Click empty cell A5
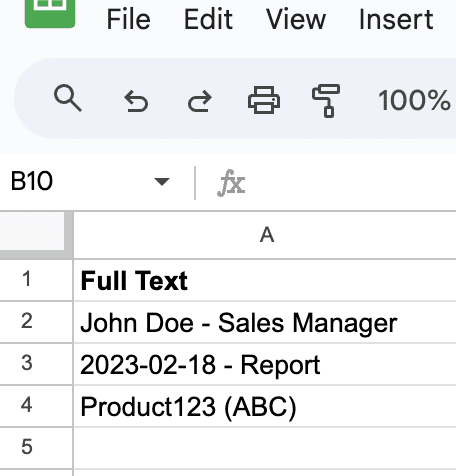This screenshot has width=456, height=476. pyautogui.click(x=265, y=448)
